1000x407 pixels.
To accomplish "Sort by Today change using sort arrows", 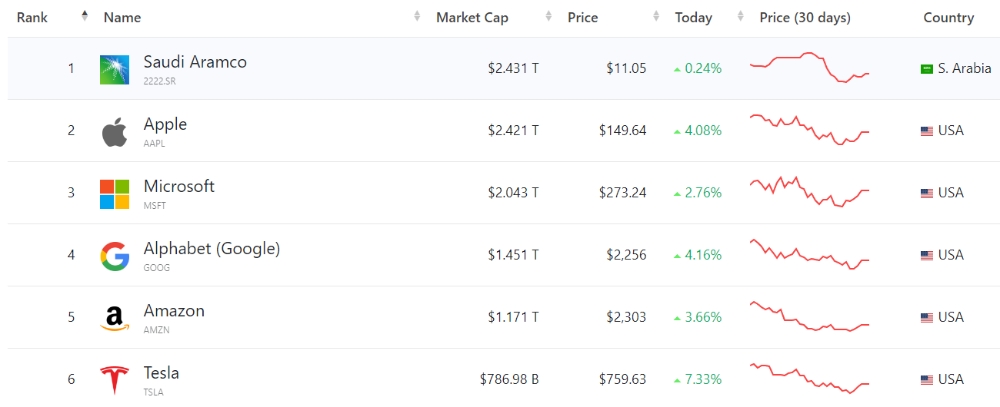I will tap(740, 16).
